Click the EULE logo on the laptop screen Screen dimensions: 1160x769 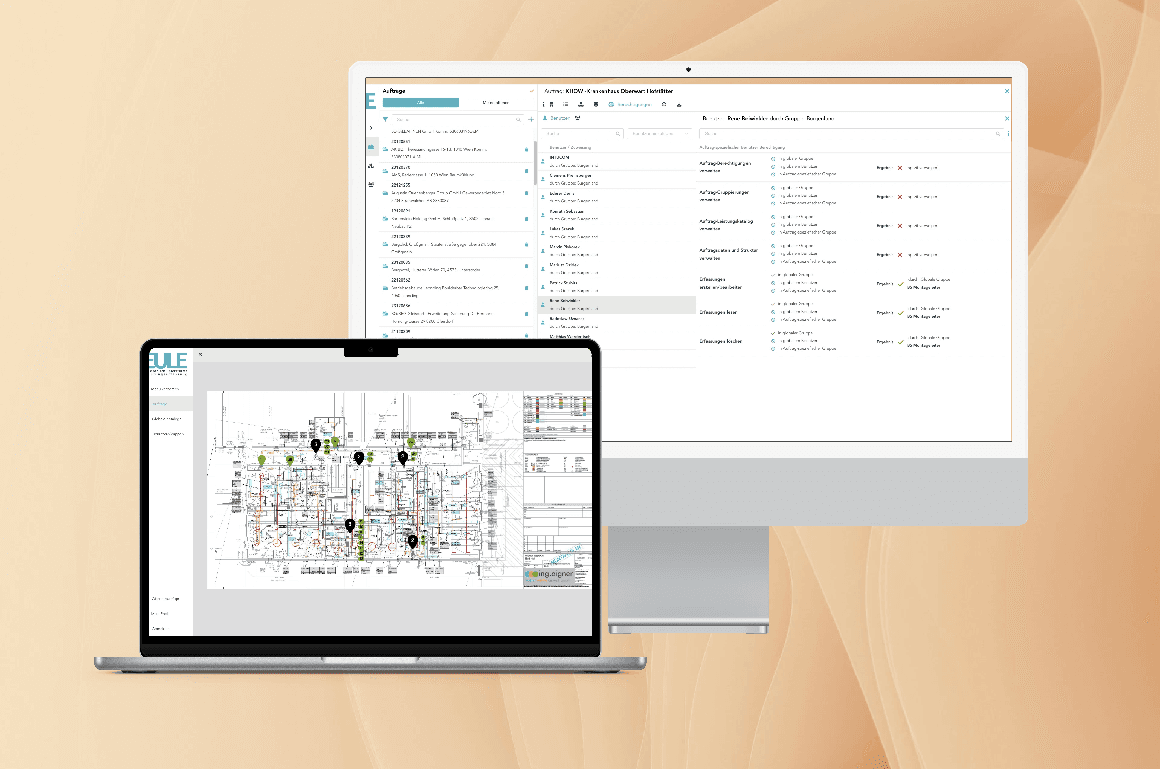[x=168, y=363]
